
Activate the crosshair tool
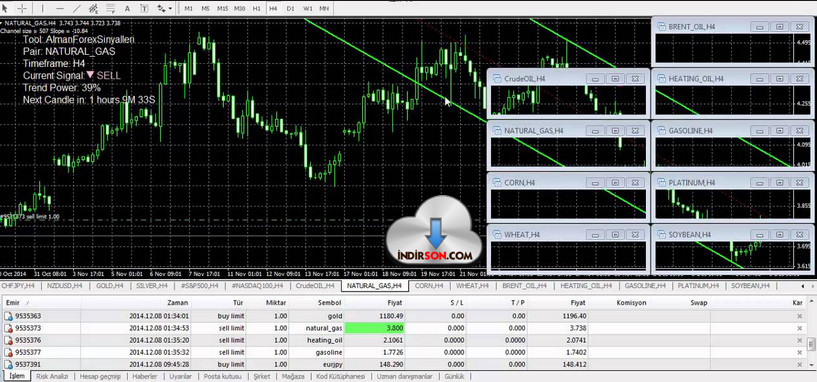(22, 8)
